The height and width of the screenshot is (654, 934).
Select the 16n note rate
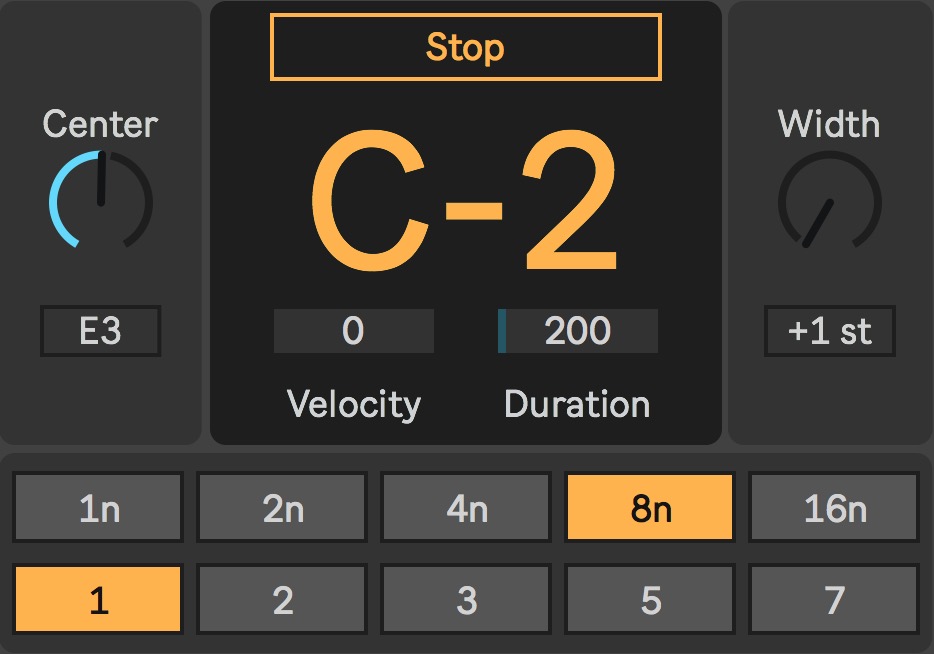834,508
